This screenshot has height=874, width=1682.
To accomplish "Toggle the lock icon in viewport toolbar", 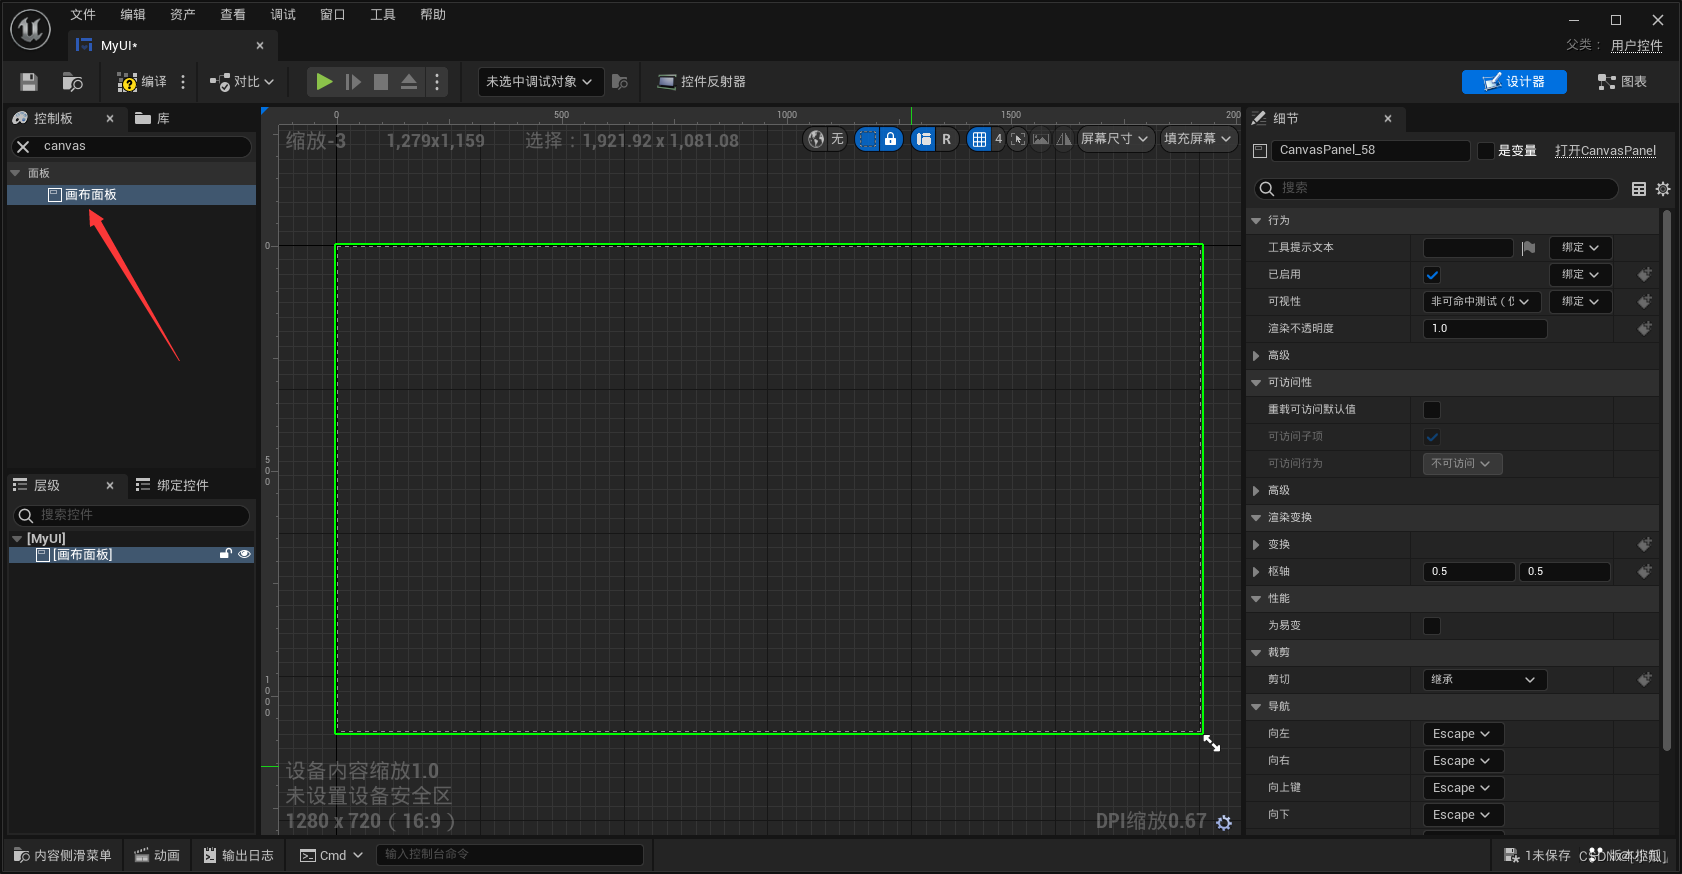I will (890, 139).
